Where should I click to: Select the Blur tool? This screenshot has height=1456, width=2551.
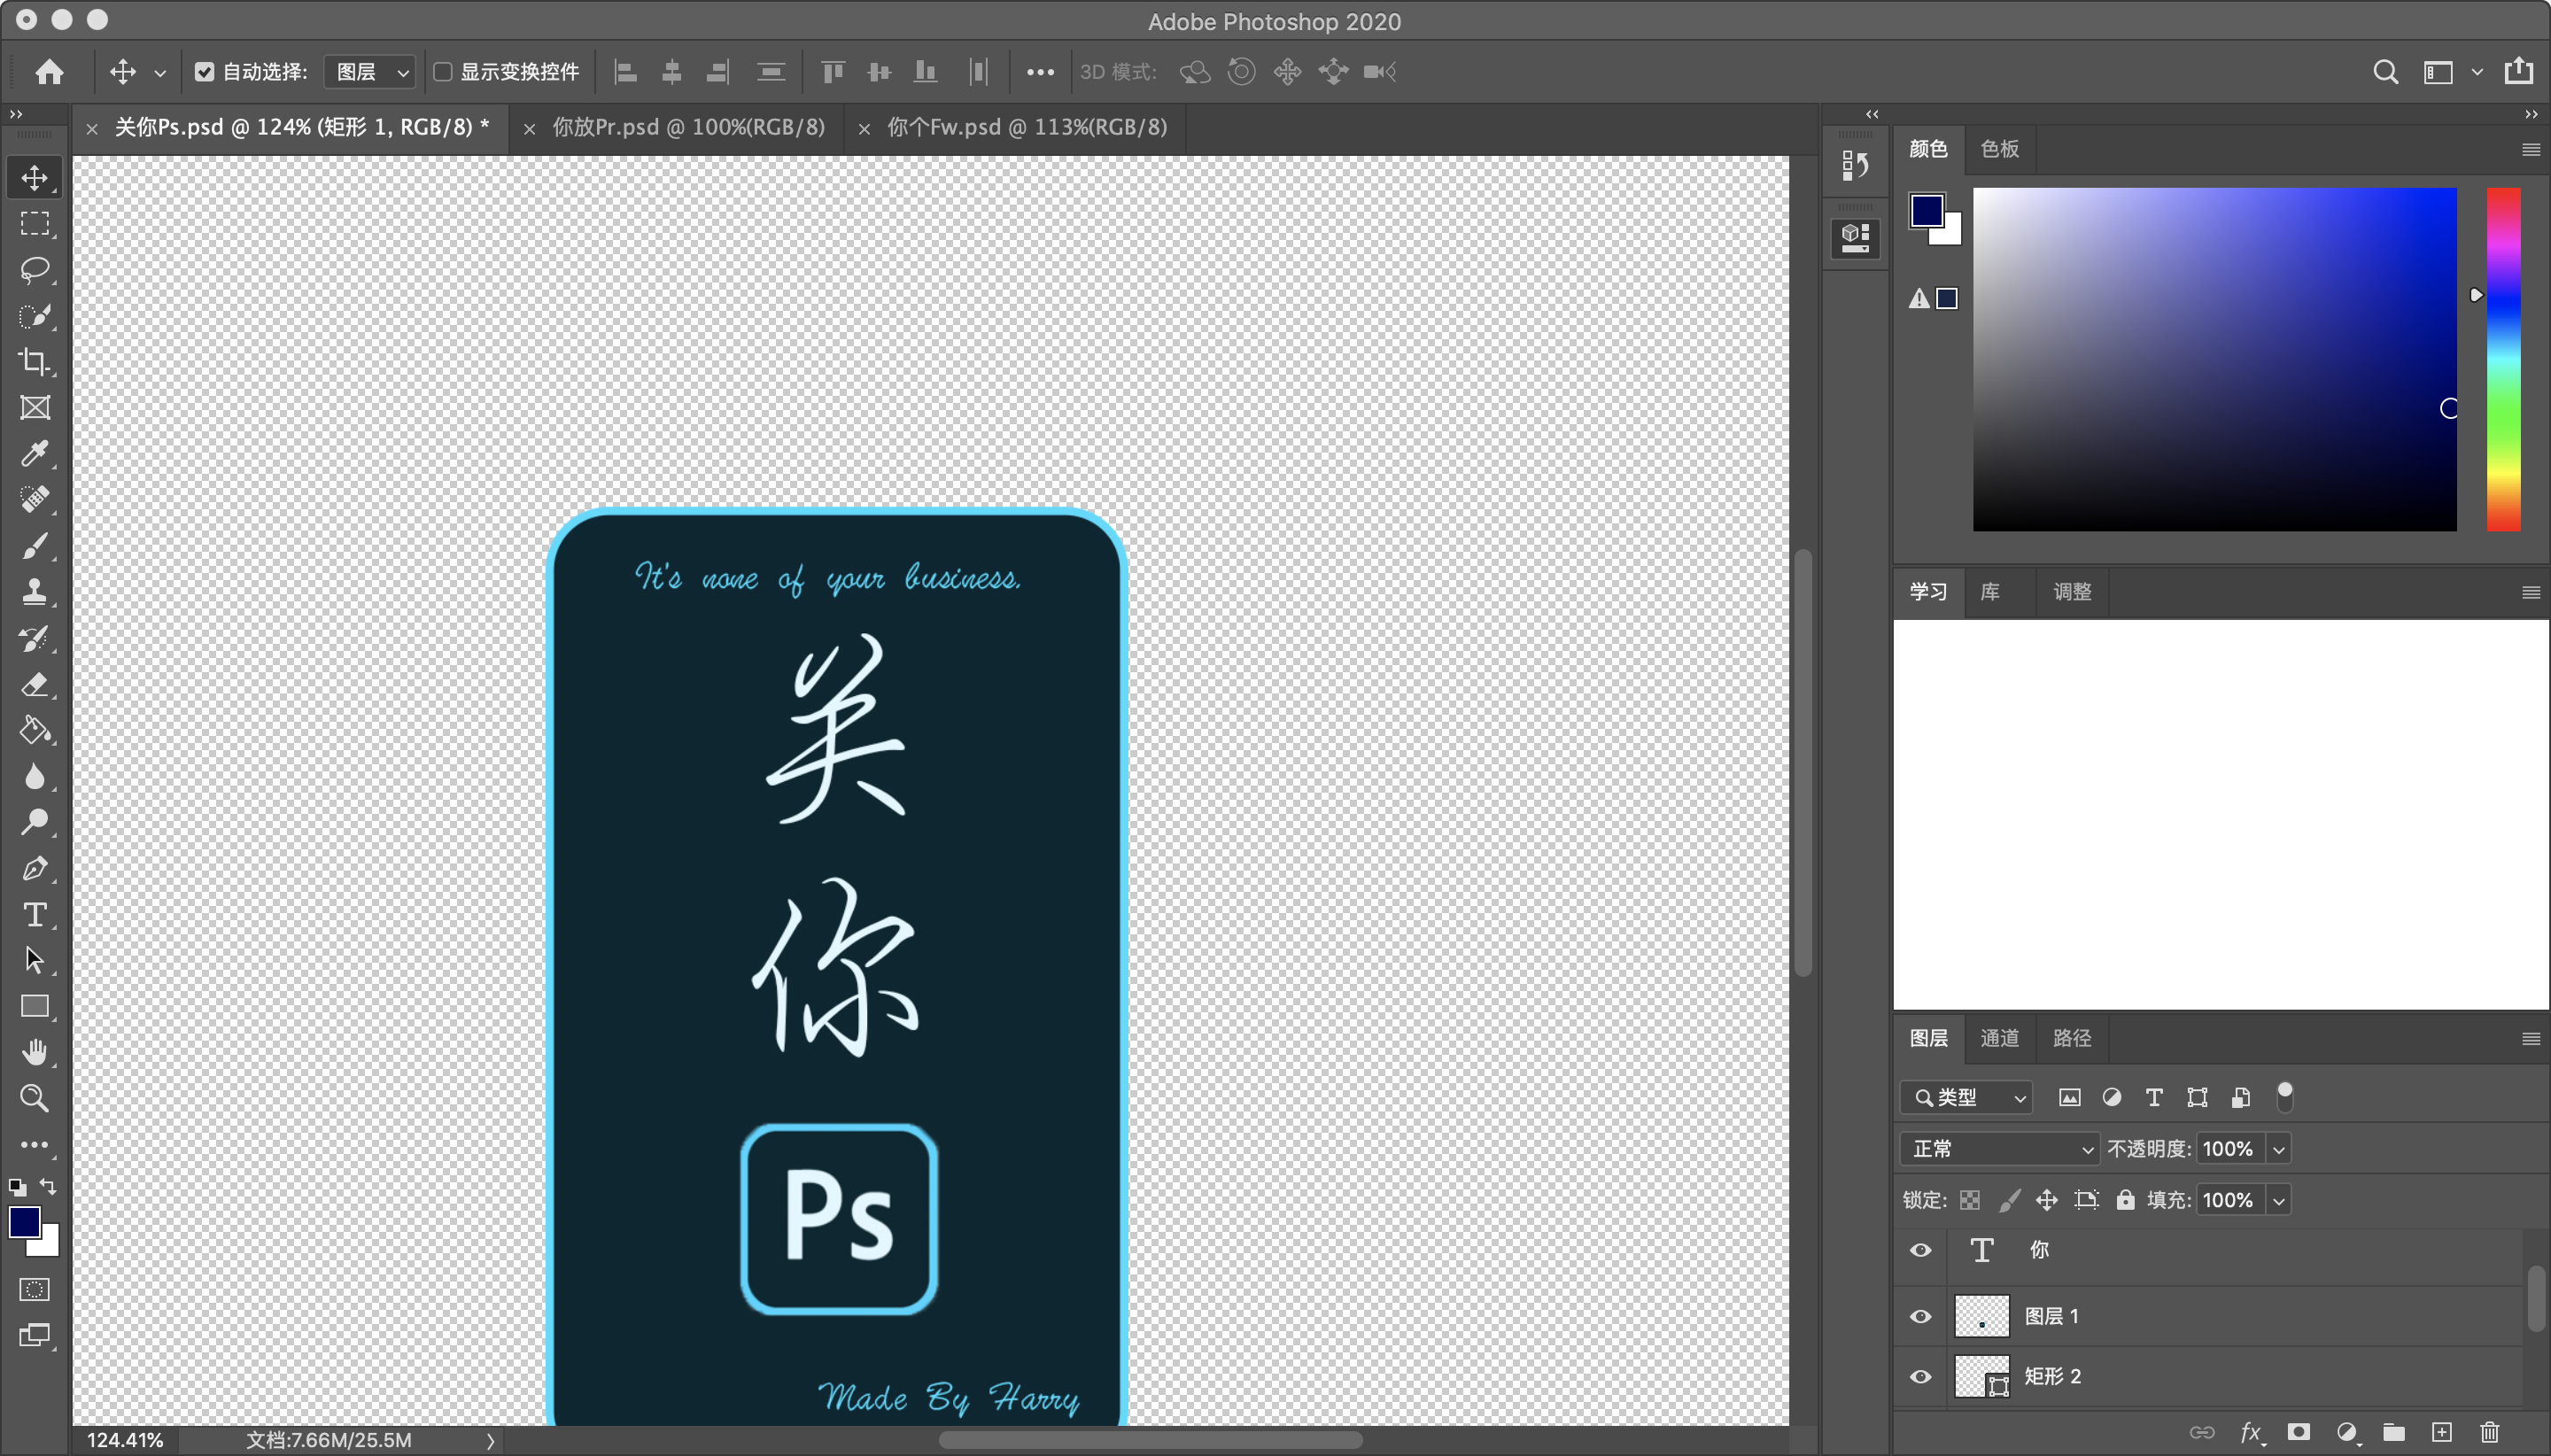click(x=35, y=777)
